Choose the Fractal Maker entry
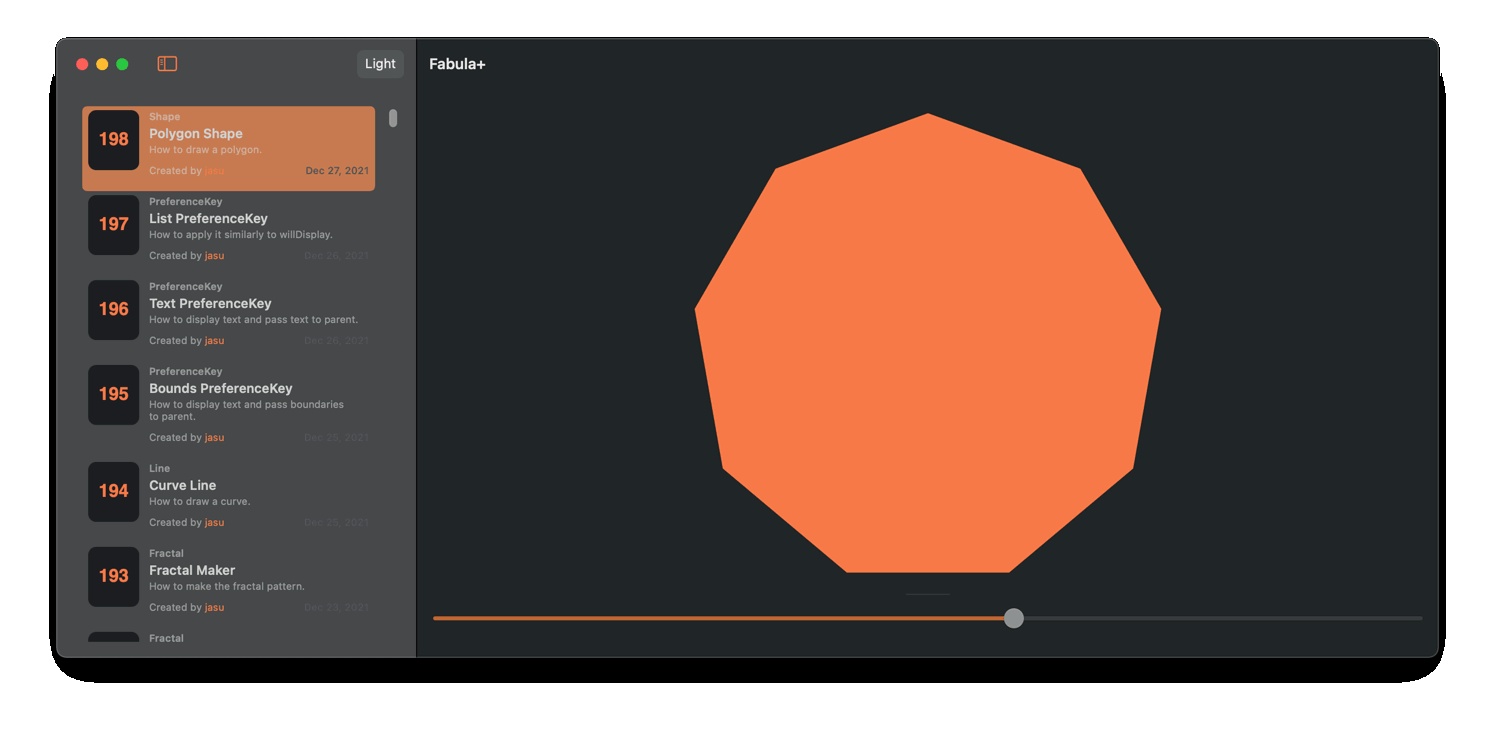Screen dimensions: 1495x732 [192, 571]
